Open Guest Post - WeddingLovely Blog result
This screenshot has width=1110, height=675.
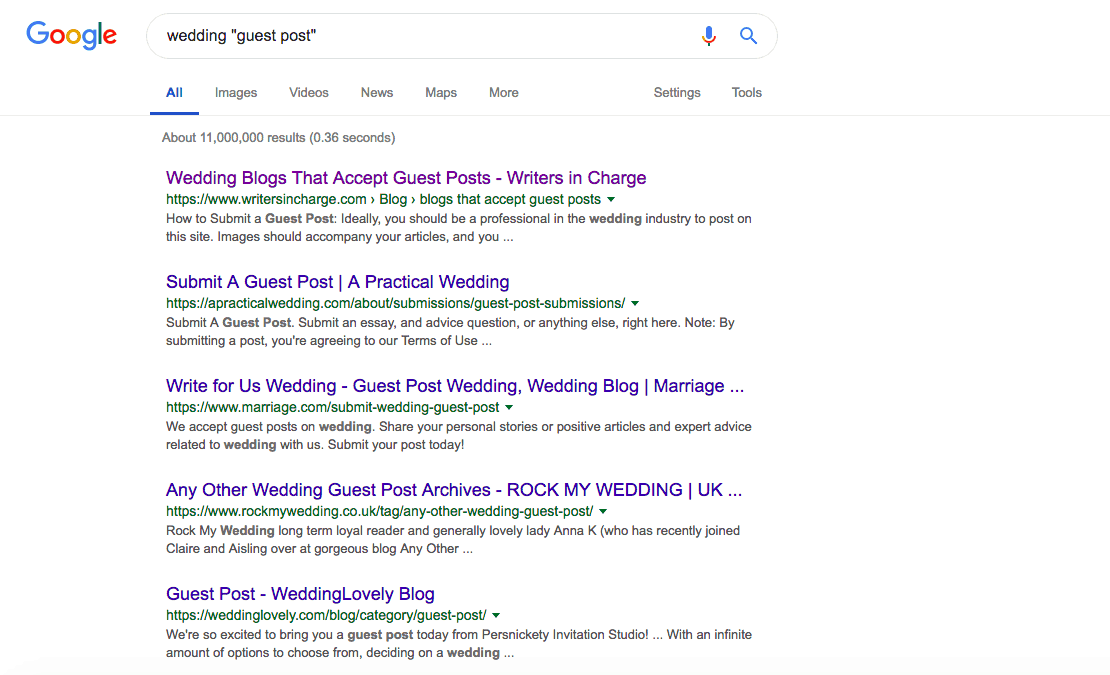point(300,594)
